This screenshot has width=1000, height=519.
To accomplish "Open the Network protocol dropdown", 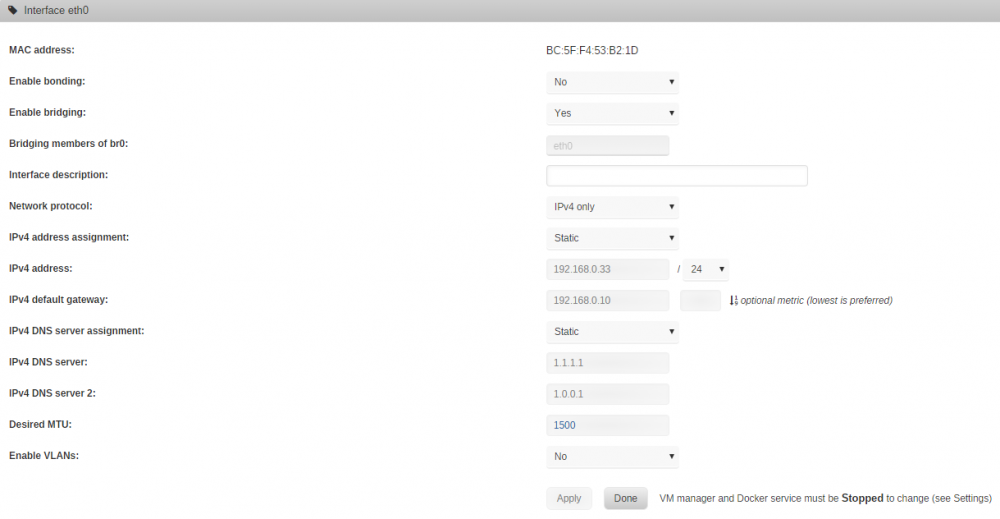I will click(612, 207).
